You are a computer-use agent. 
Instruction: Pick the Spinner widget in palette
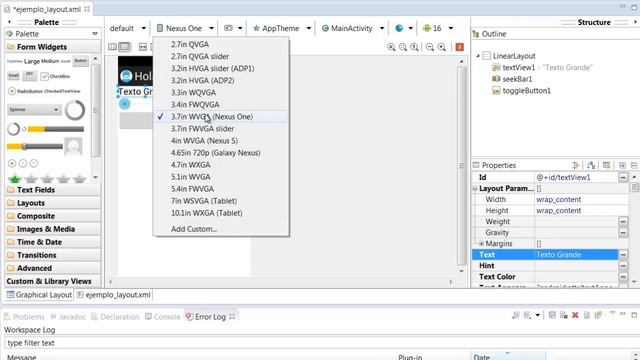[34, 110]
